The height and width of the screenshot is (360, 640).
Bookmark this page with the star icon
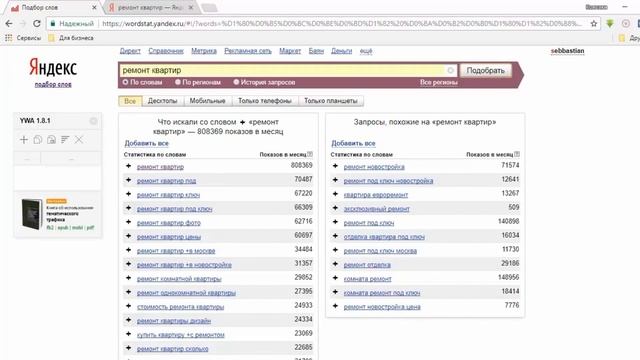point(594,24)
